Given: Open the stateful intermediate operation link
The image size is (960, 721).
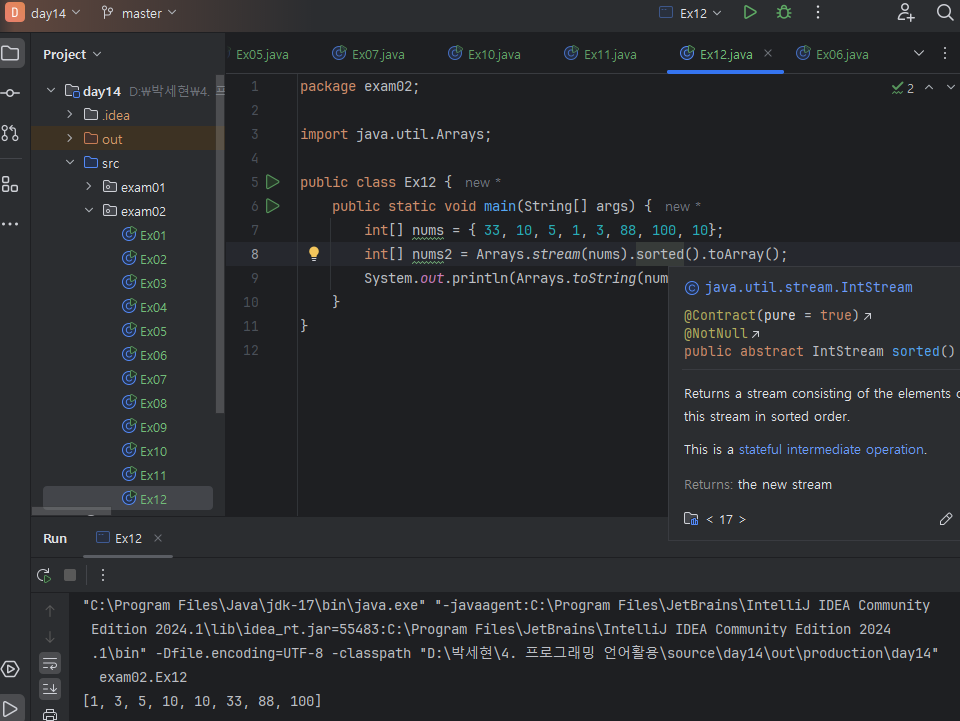Looking at the screenshot, I should click(x=831, y=450).
